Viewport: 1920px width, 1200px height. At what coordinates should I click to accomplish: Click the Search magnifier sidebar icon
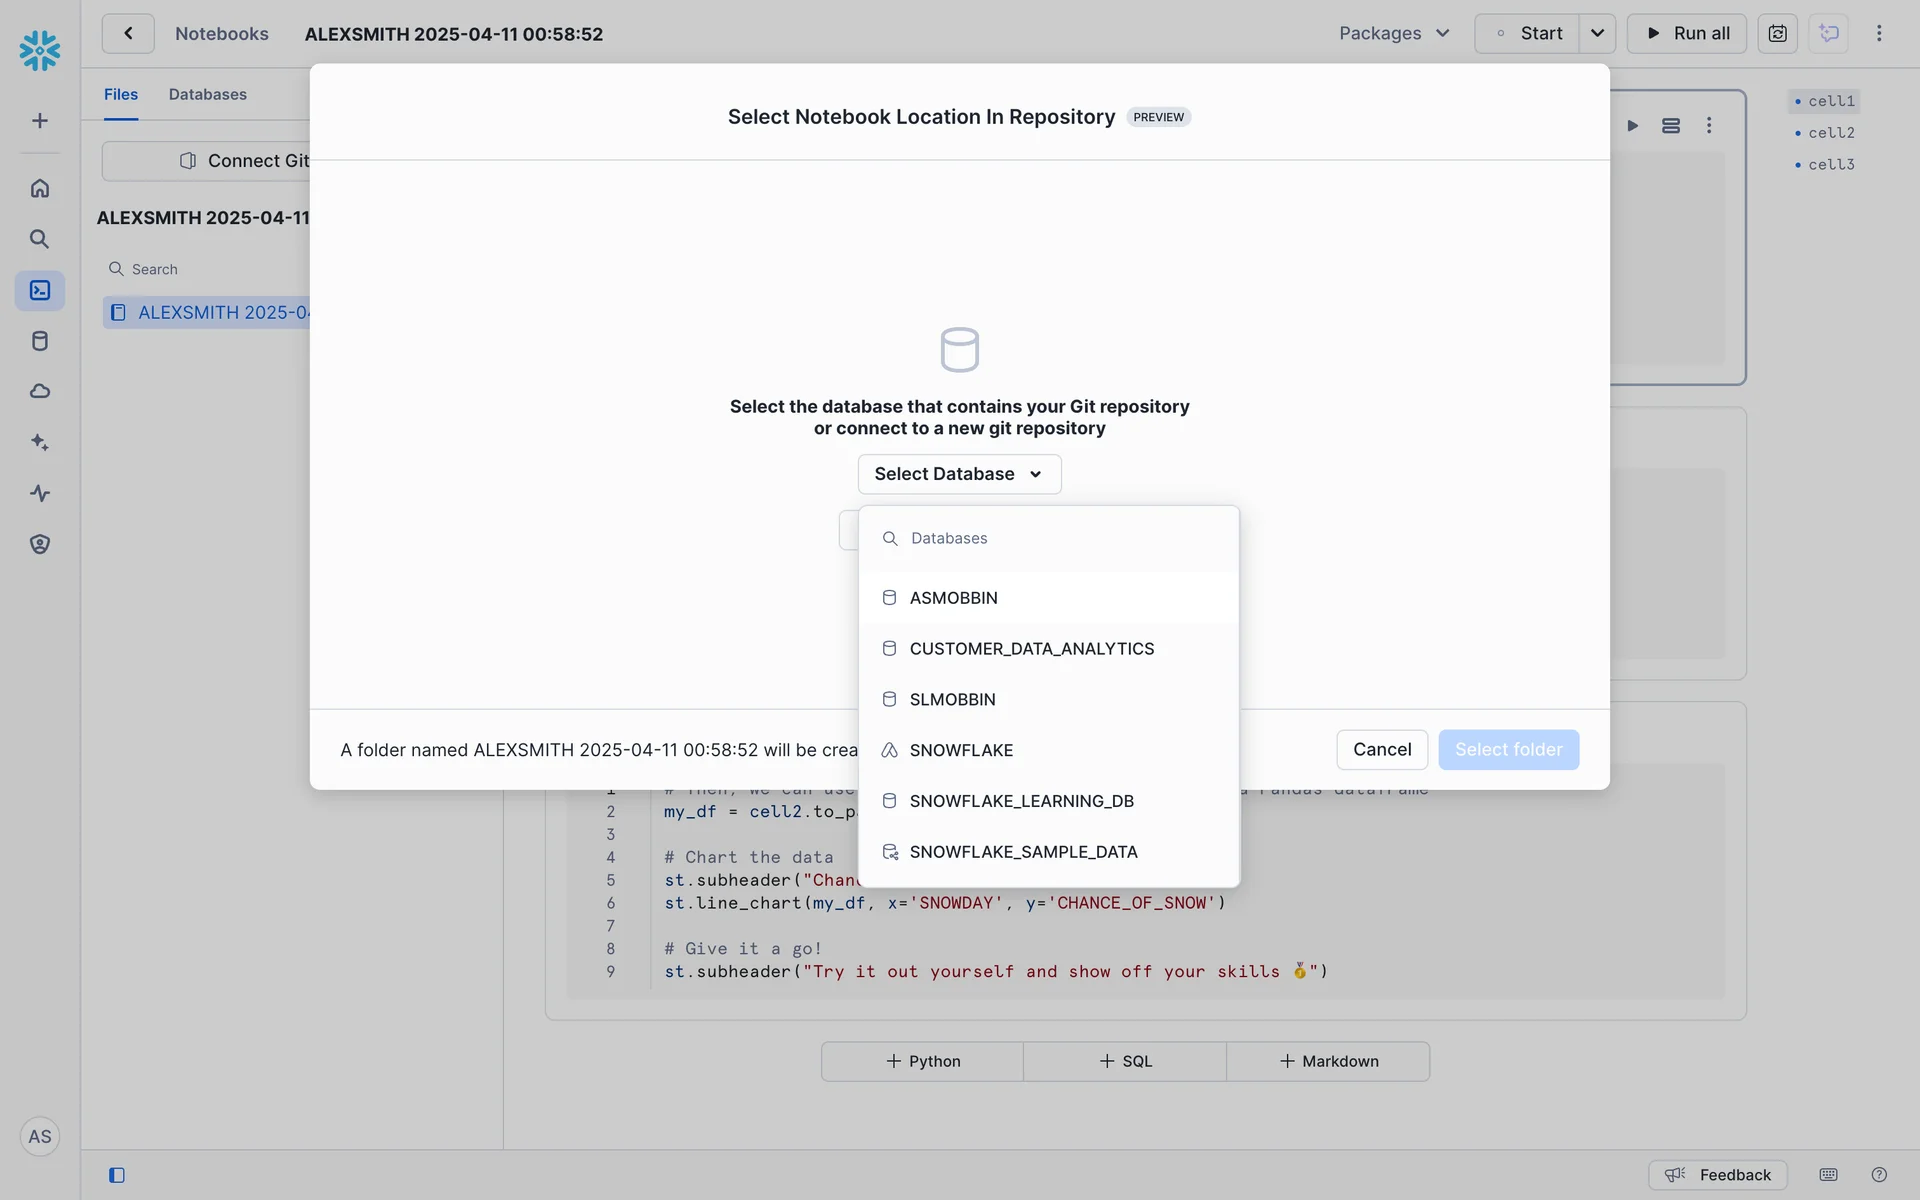point(40,239)
